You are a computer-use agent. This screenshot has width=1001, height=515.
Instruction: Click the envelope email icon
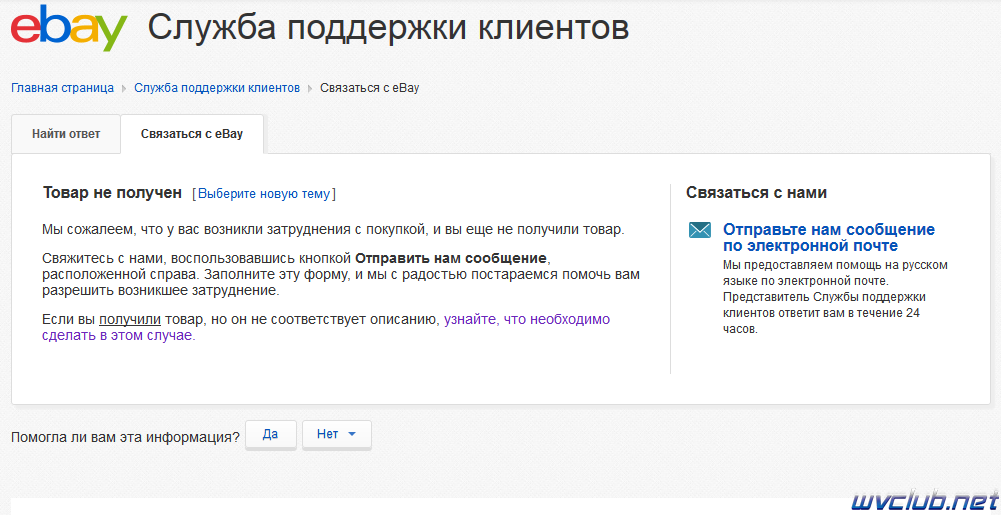tap(700, 230)
